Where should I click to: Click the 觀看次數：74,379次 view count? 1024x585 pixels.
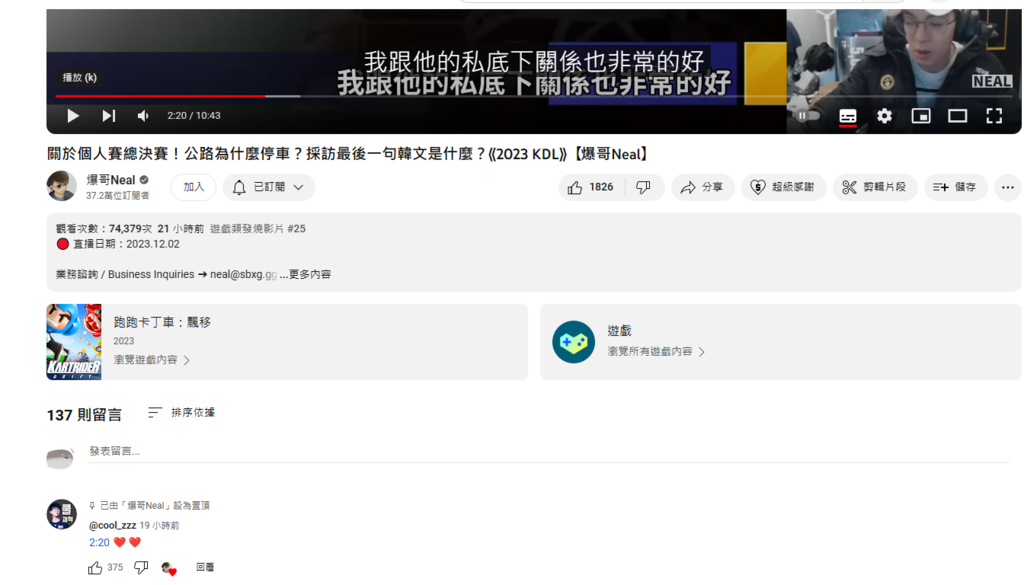point(104,229)
